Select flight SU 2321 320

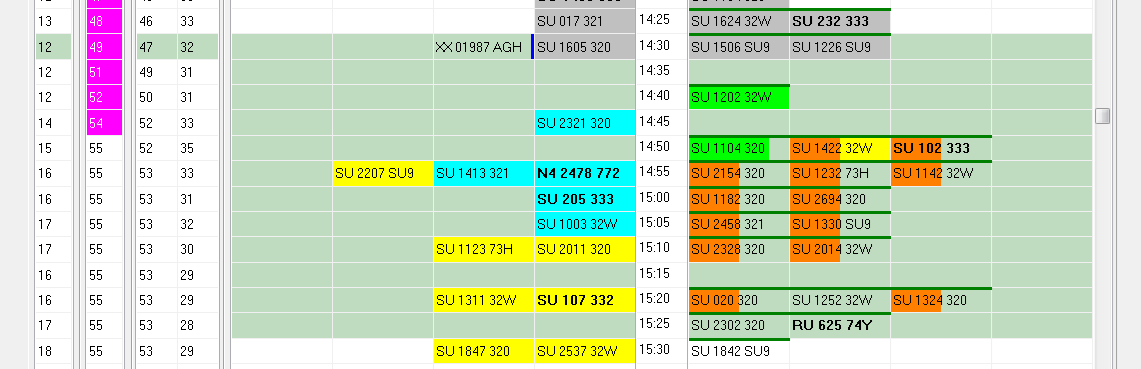click(x=585, y=123)
